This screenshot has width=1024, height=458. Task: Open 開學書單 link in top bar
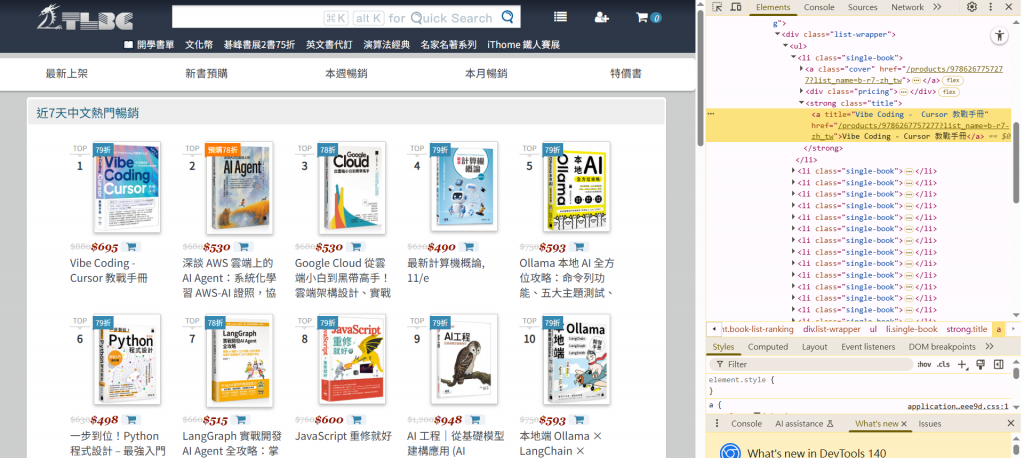[149, 44]
